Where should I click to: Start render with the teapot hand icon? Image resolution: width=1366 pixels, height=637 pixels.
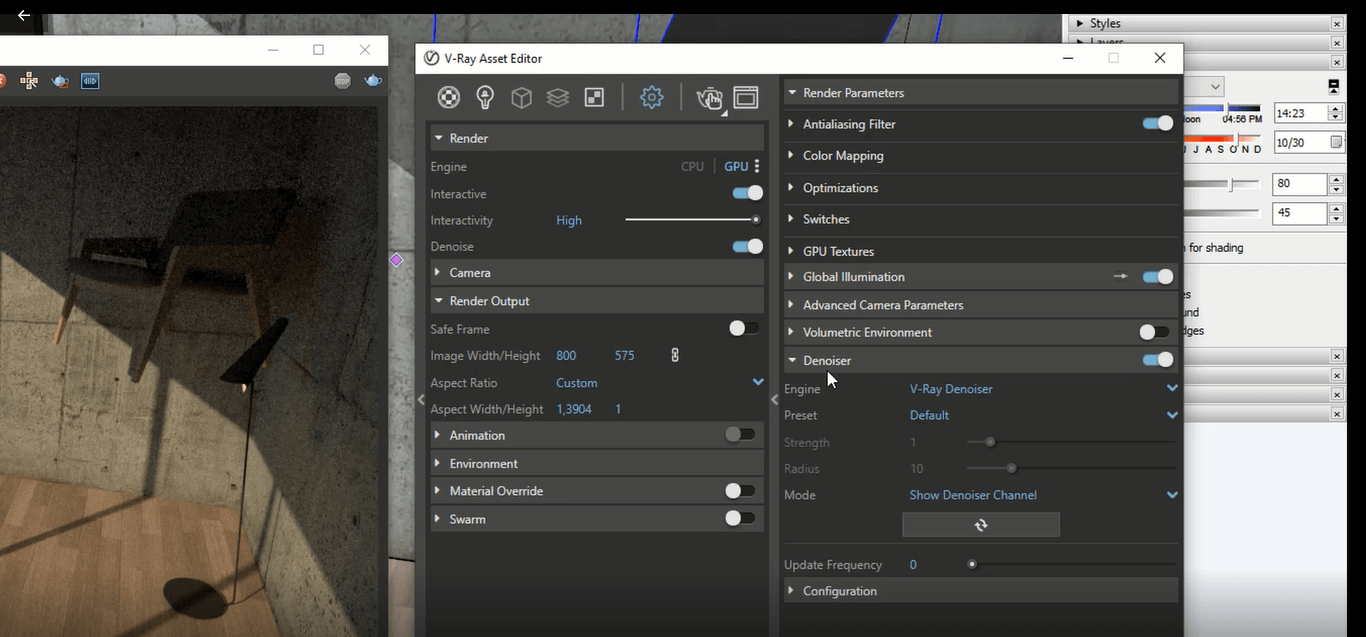coord(709,97)
